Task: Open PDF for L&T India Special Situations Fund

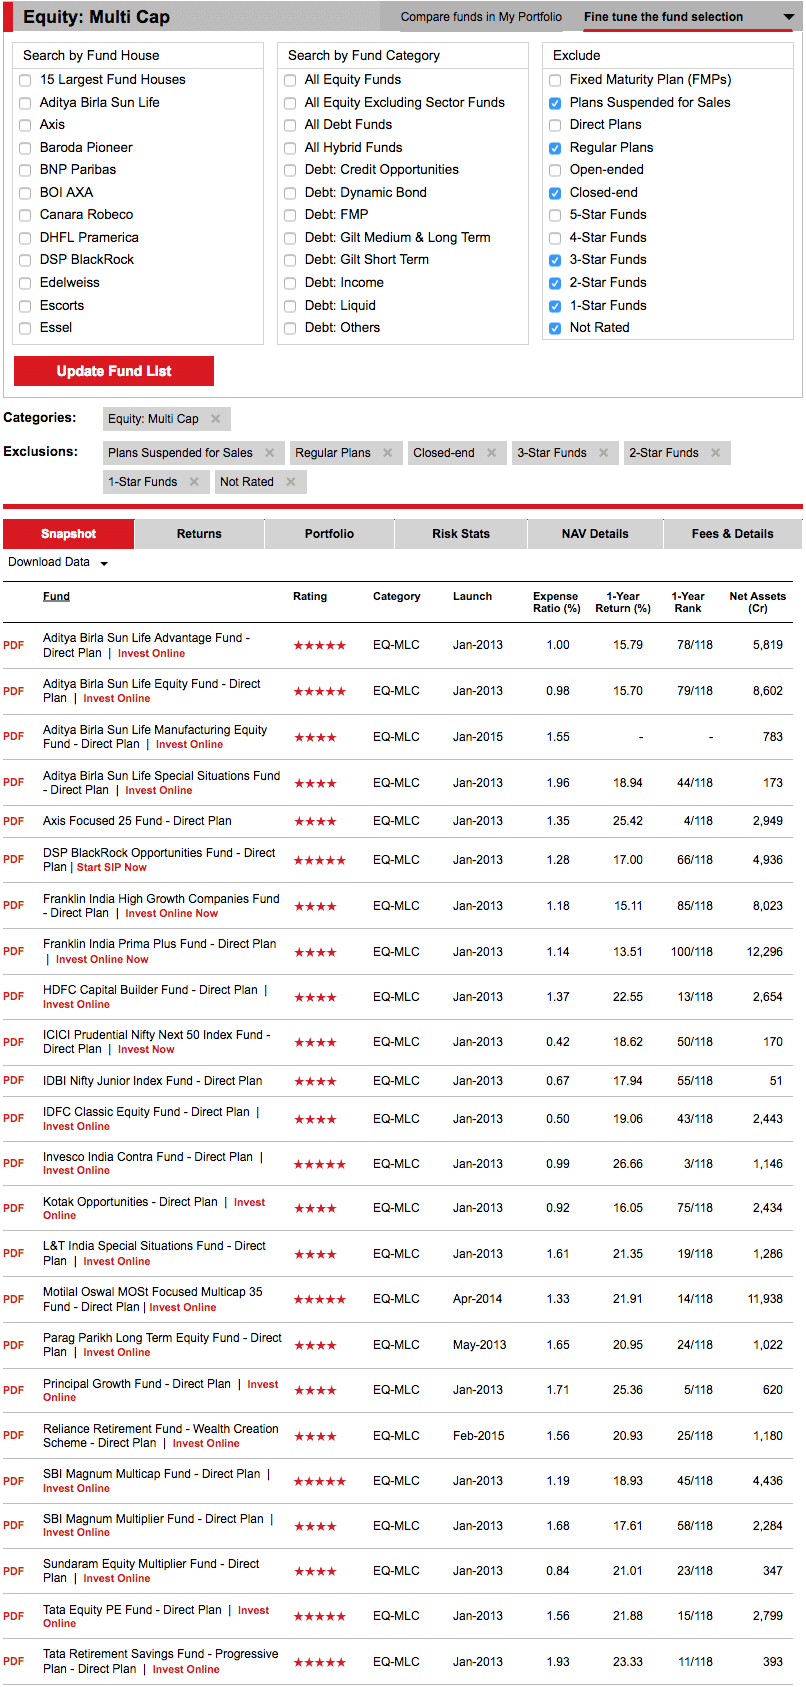Action: pyautogui.click(x=13, y=1254)
